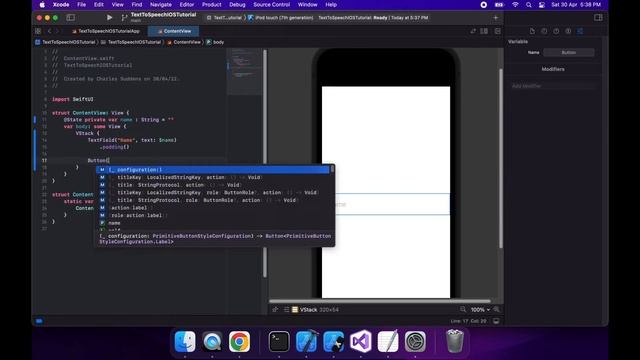Screen dimensions: 640x360
Task: Open the TextToSpeechIOSTutorial folder breadcrumb
Action: tap(131, 42)
